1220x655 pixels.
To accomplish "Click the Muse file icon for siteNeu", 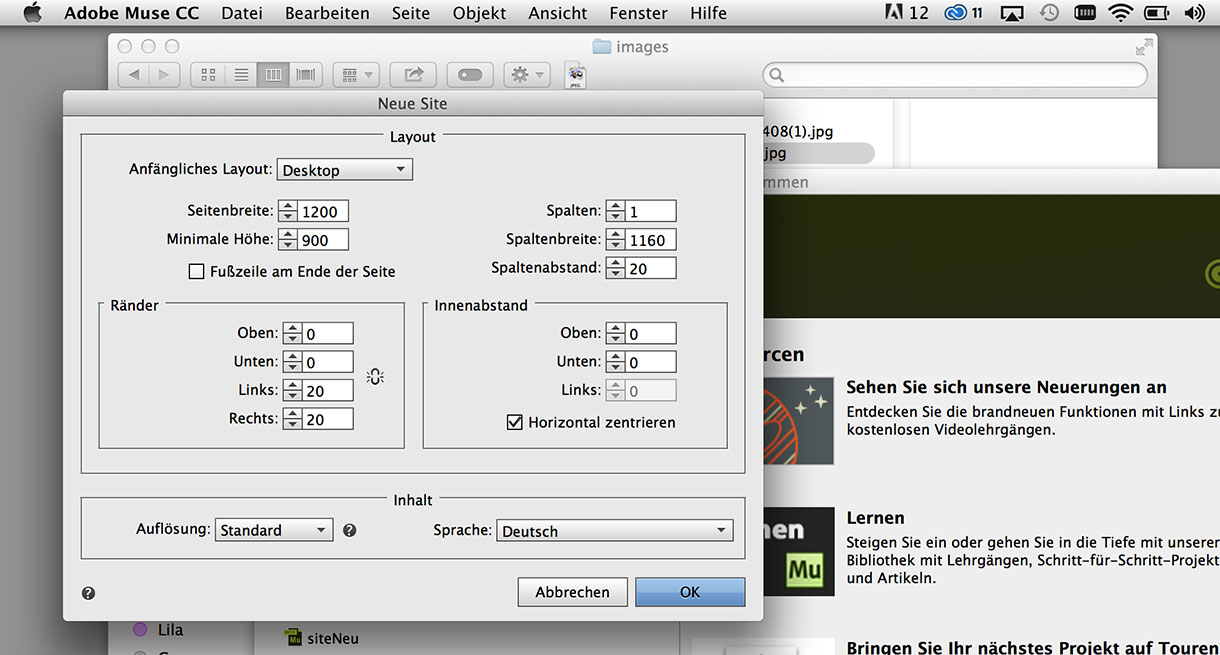I will (x=293, y=638).
